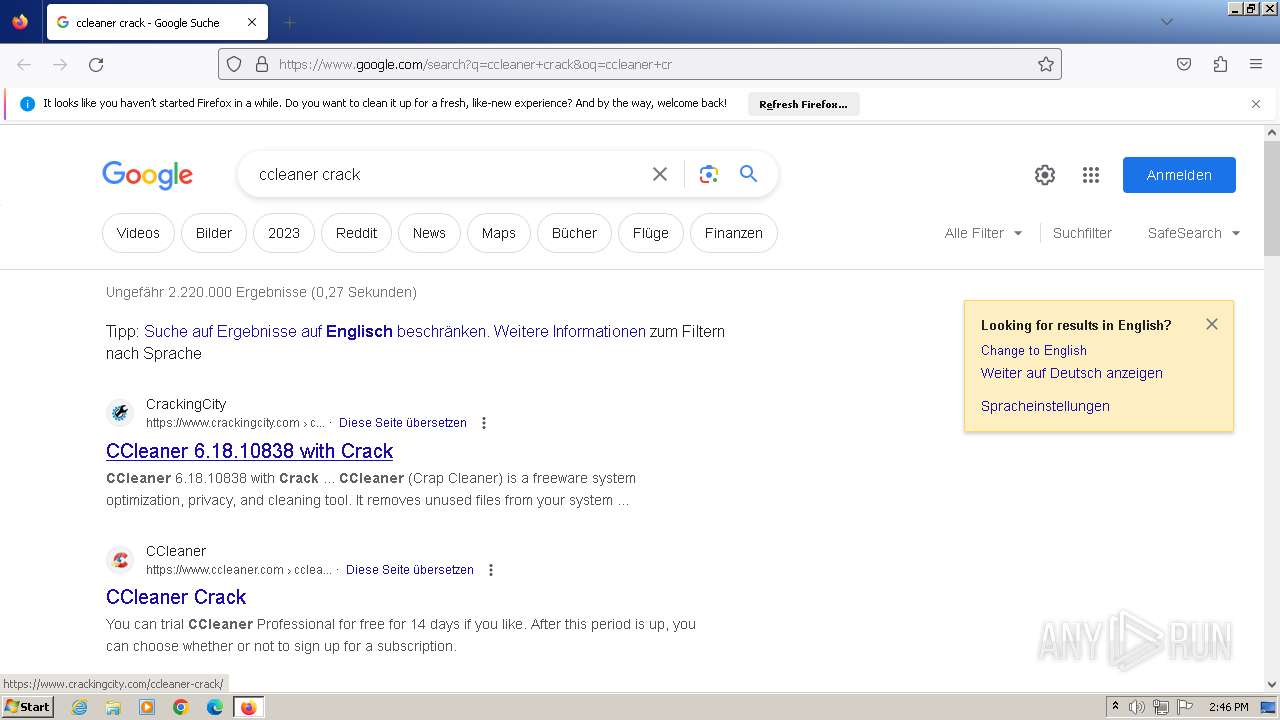Open the Google apps grid
The image size is (1280, 720).
[x=1091, y=175]
